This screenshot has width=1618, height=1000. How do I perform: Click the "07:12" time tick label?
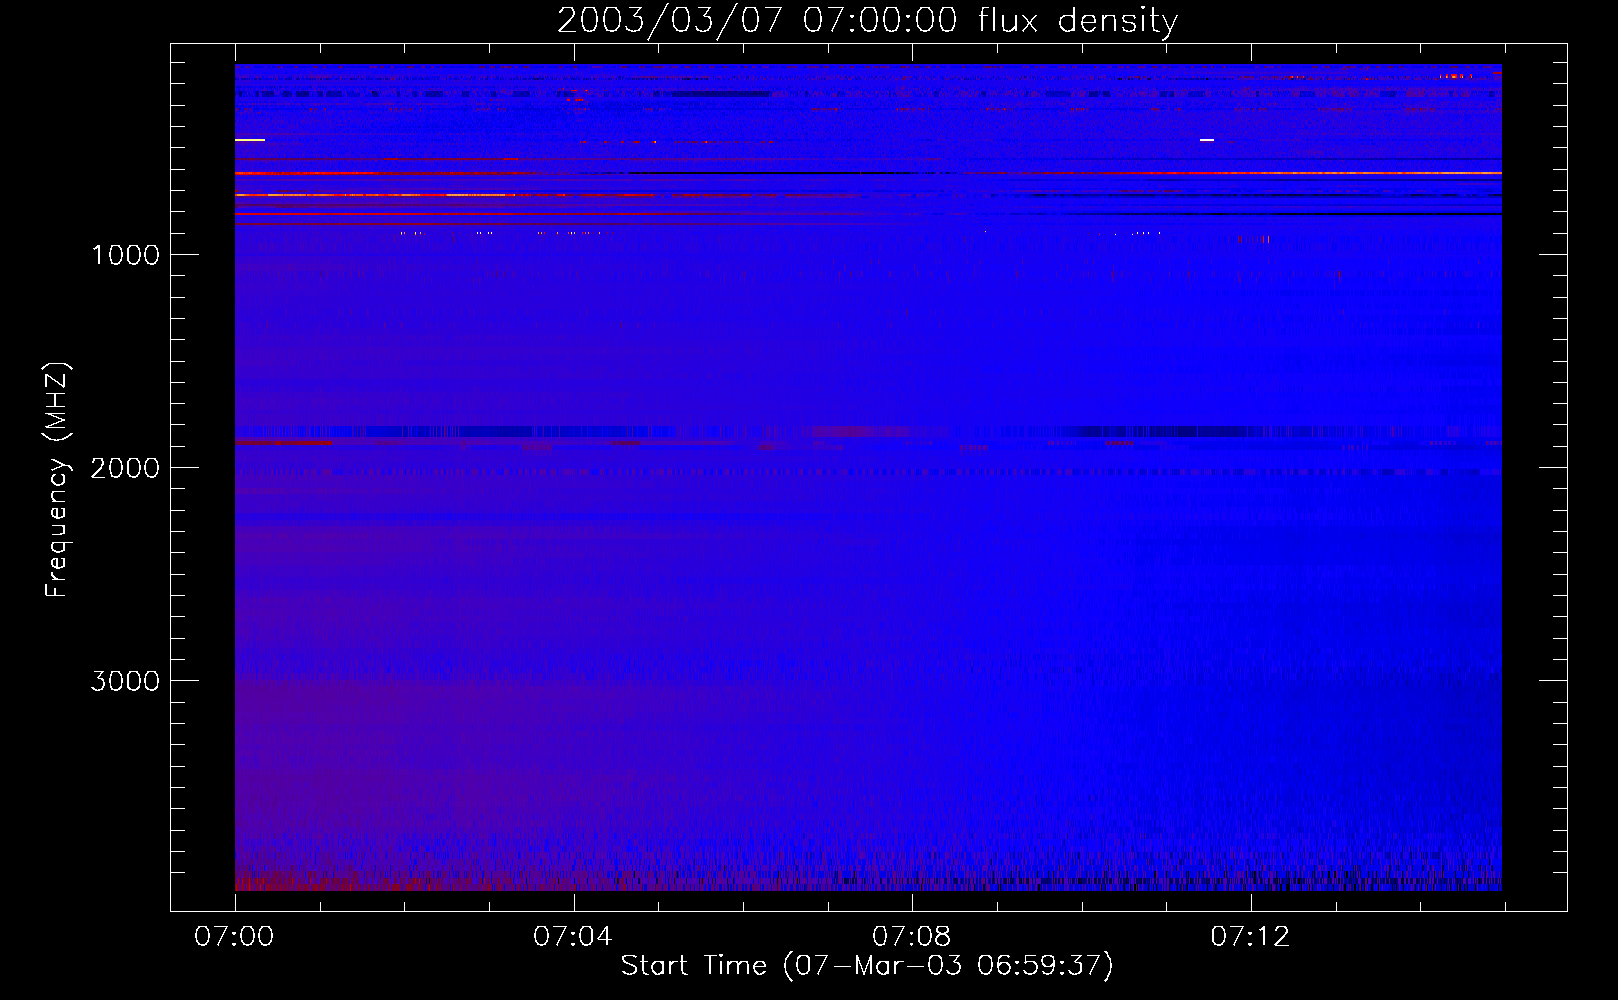pyautogui.click(x=1250, y=936)
